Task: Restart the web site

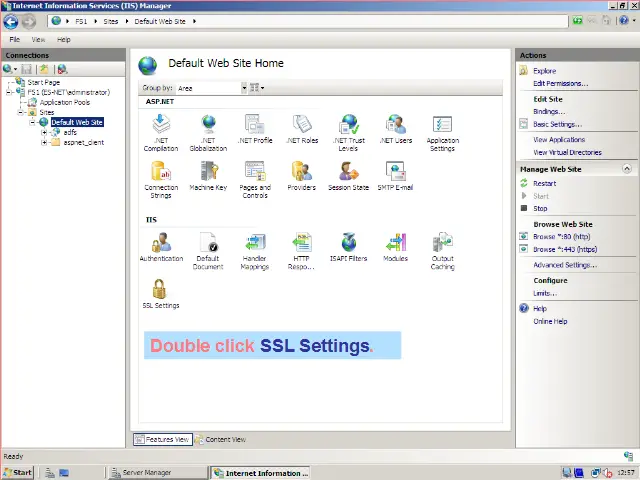Action: tap(544, 184)
